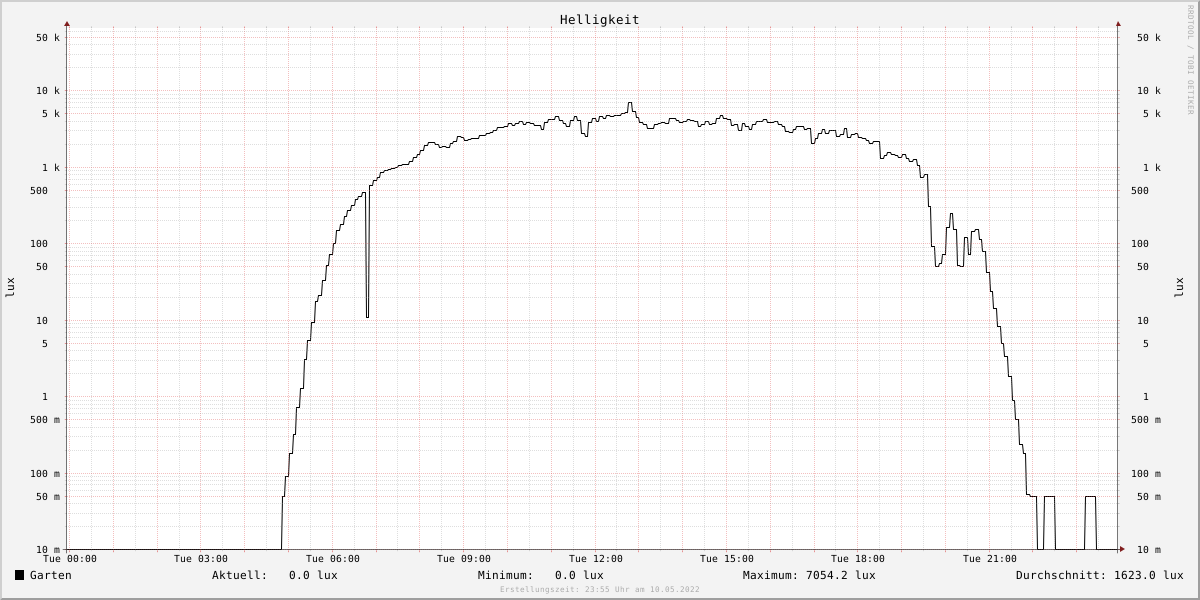Select the "10 m" label on left axis
1200x600 pixels.
[x=48, y=550]
